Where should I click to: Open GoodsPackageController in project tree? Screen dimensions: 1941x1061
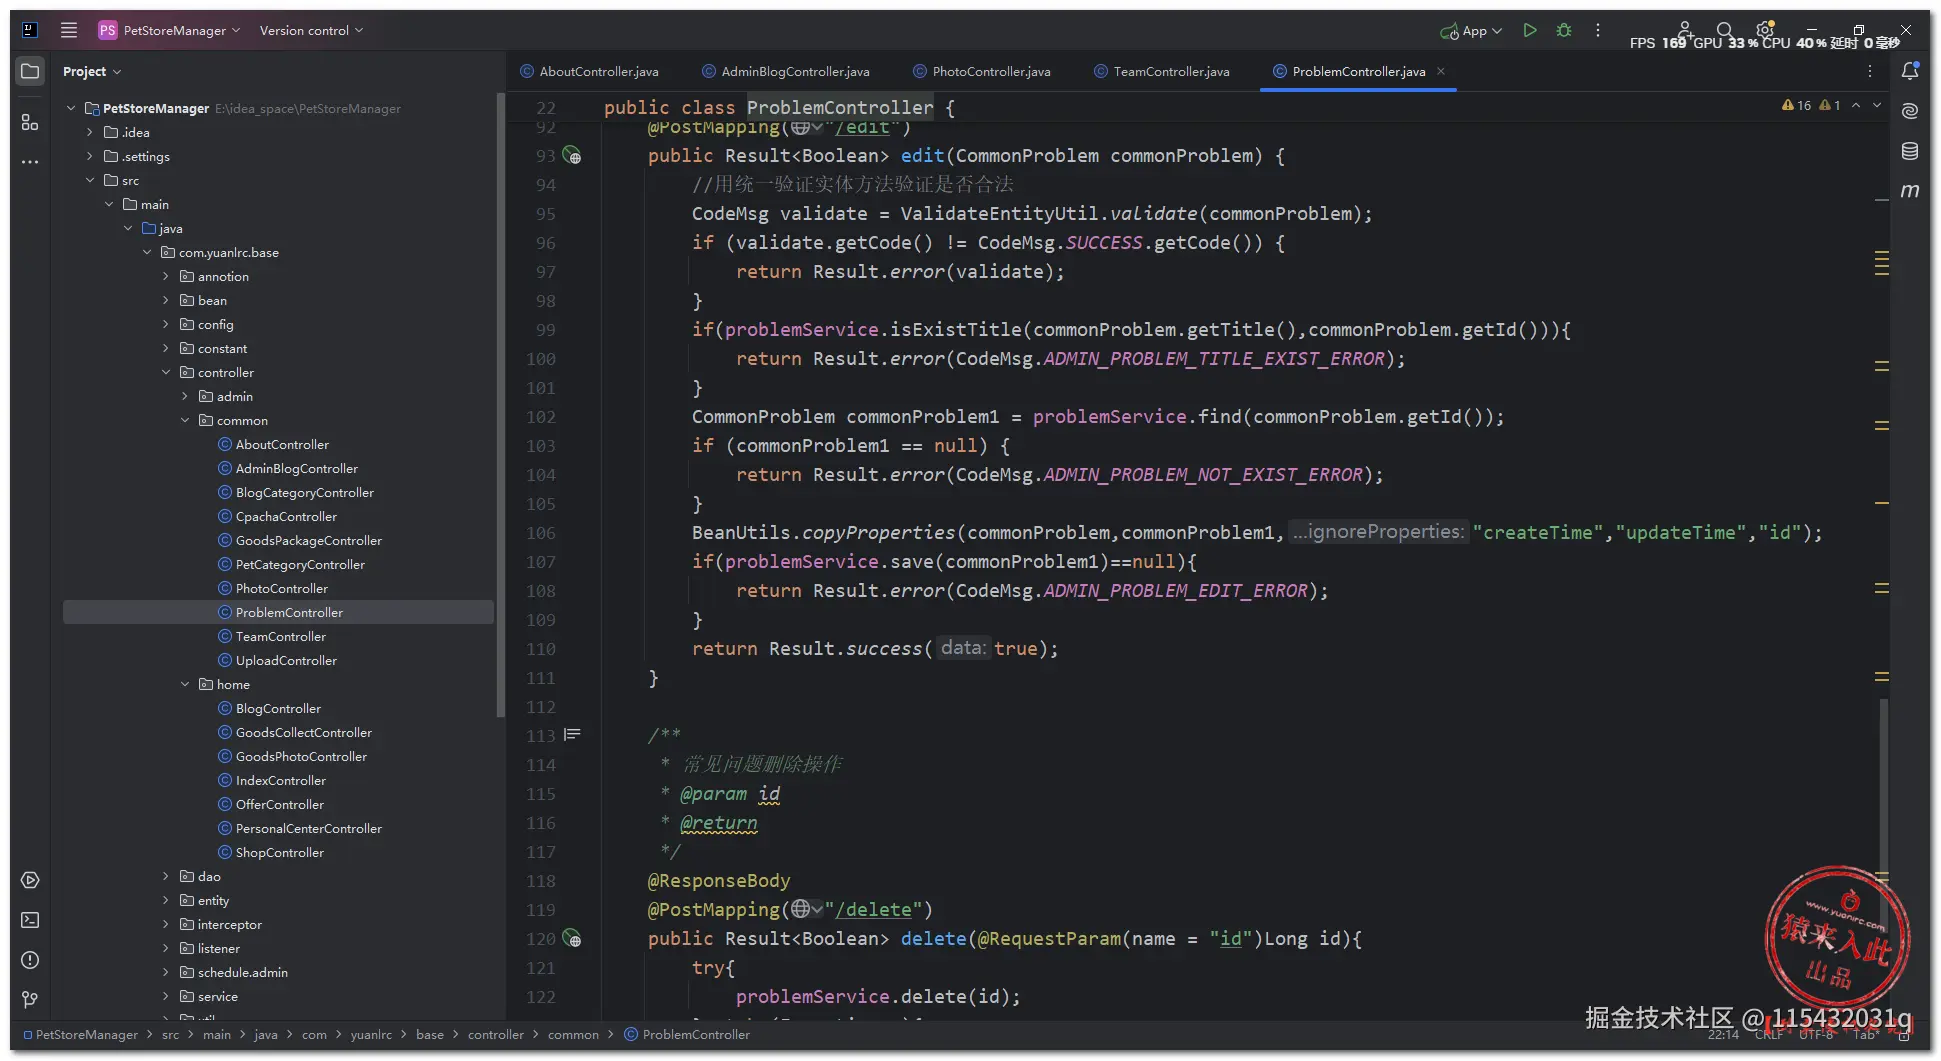tap(308, 540)
